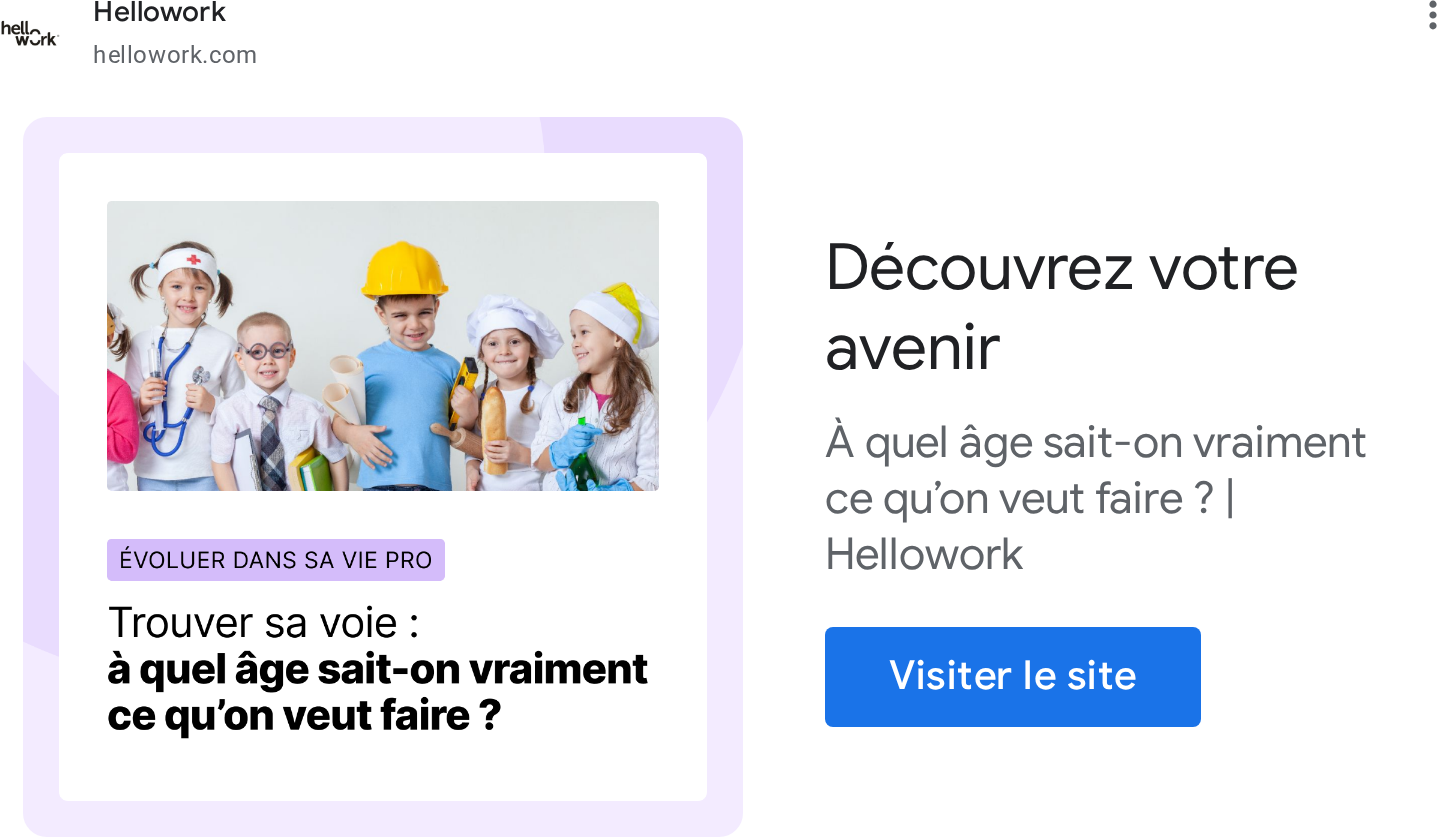Click the boy's yellow hard hat in photo
The image size is (1437, 837).
tap(404, 270)
